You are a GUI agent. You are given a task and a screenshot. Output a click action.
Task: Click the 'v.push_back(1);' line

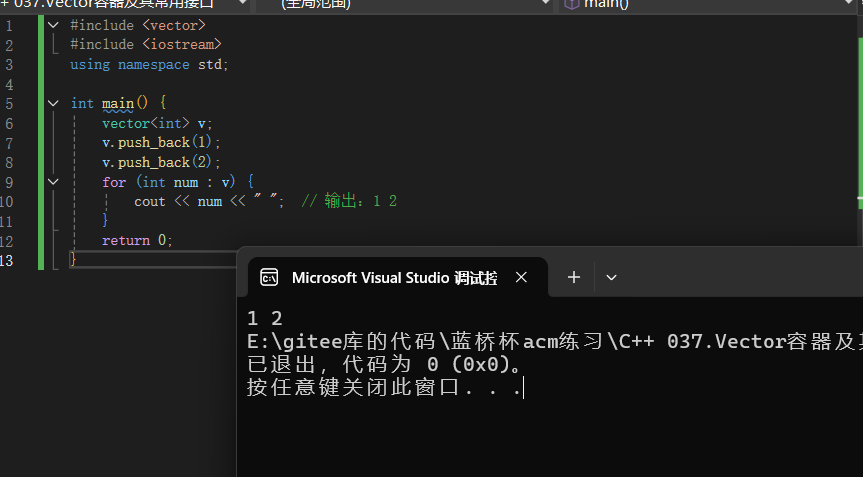(x=161, y=142)
